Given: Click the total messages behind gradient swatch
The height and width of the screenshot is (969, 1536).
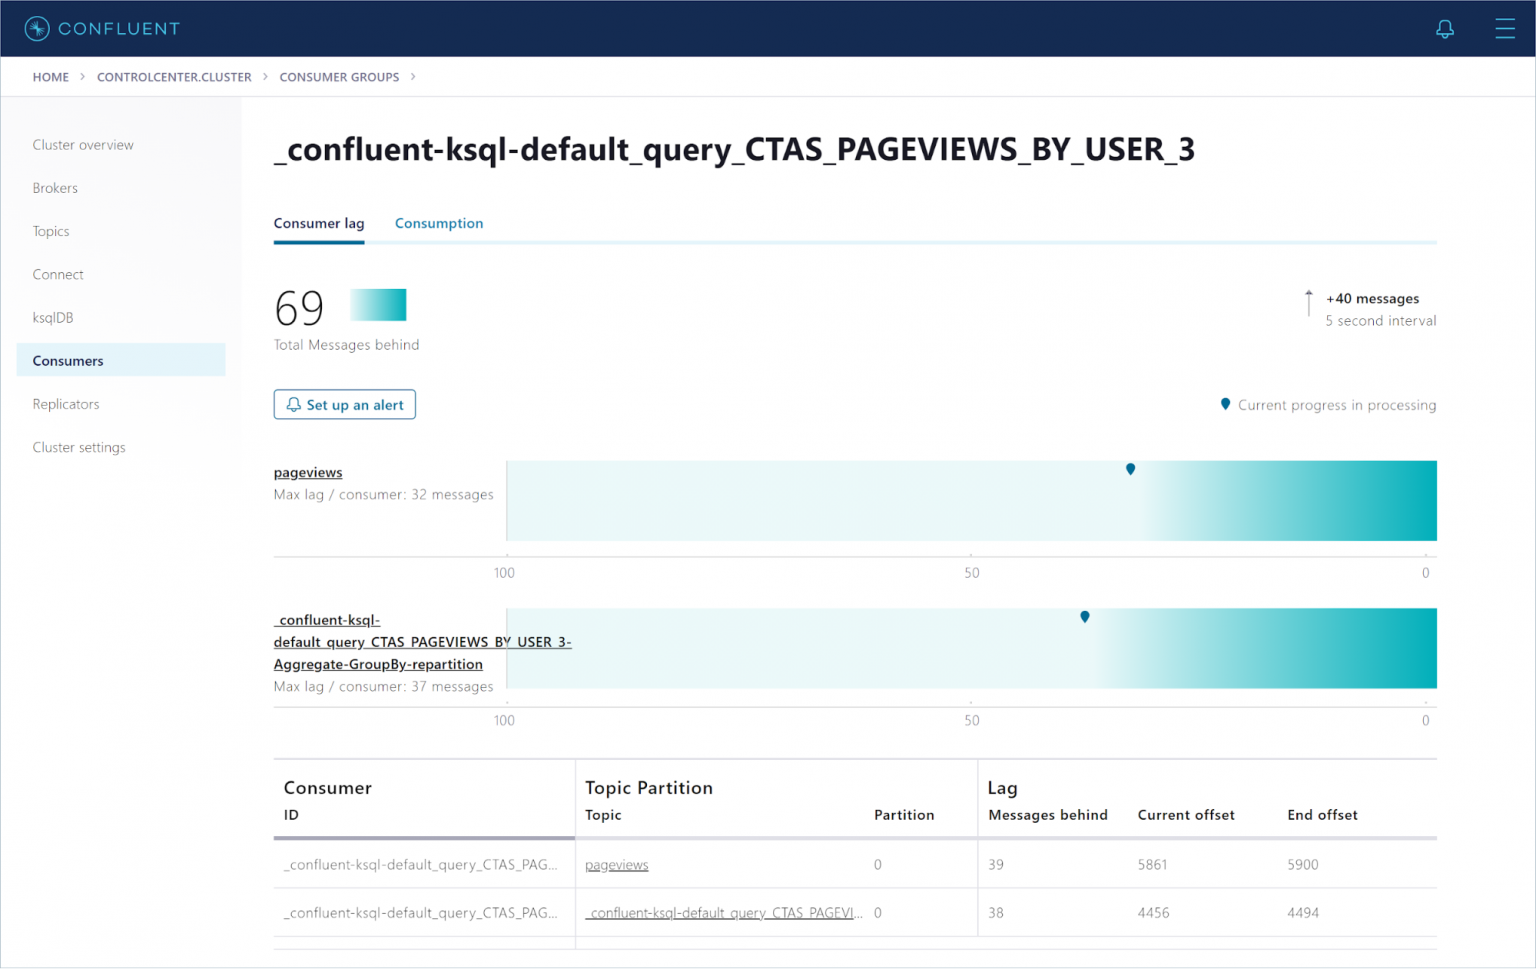Looking at the screenshot, I should click(378, 305).
